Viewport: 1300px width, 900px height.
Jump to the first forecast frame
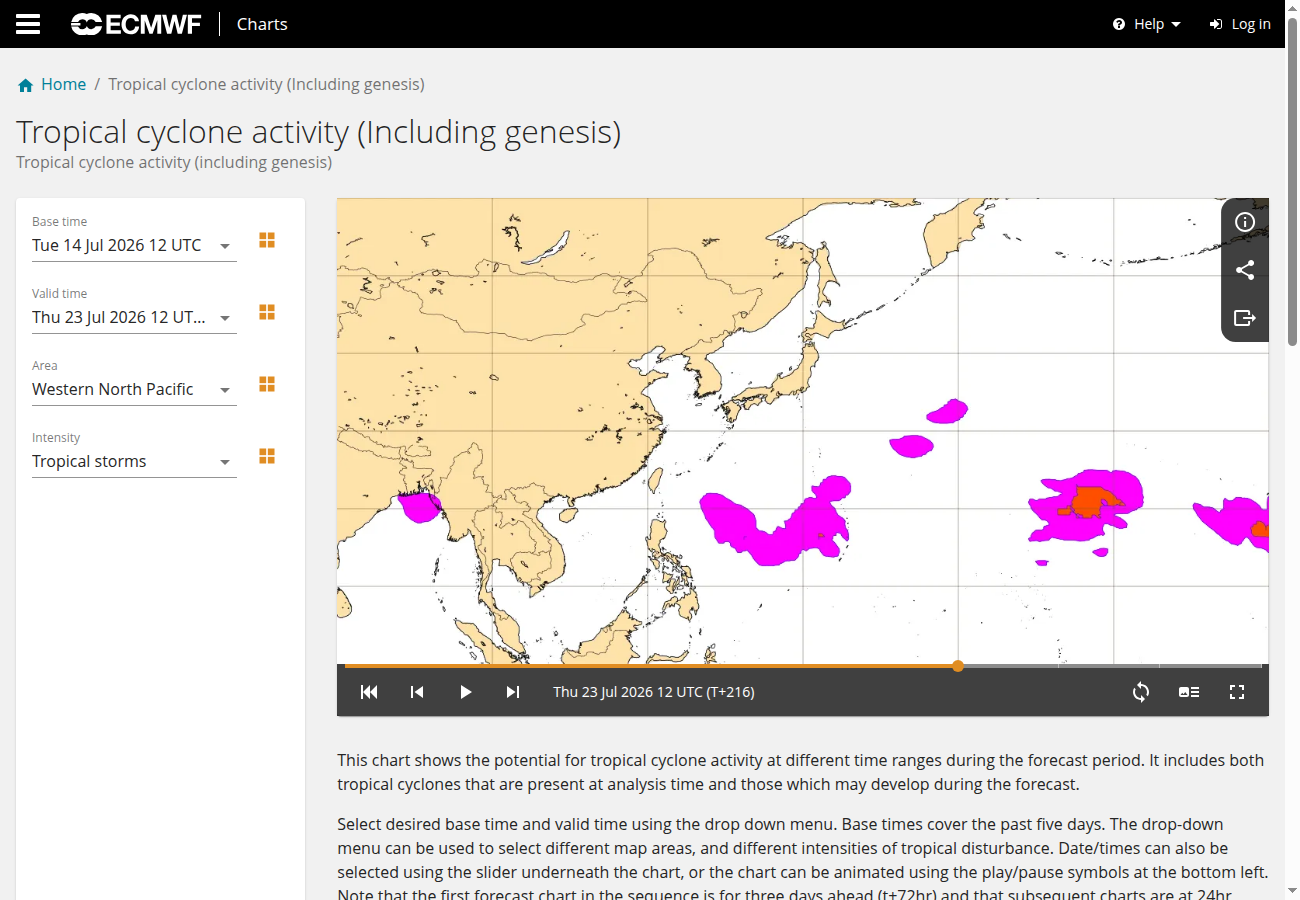point(369,692)
